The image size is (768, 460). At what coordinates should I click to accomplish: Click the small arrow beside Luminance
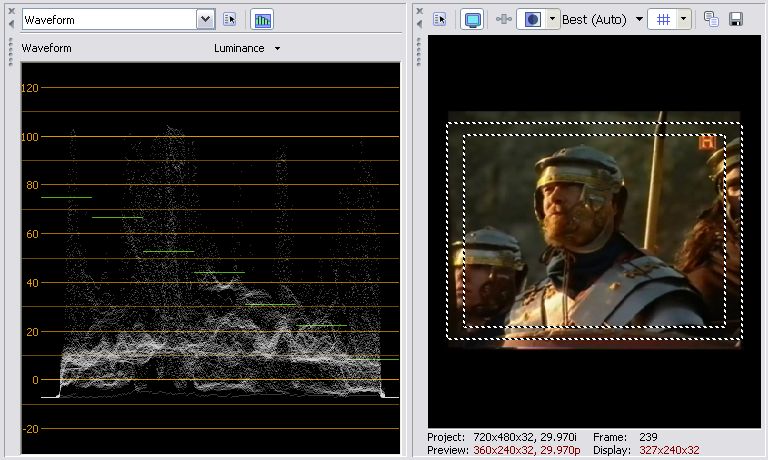tap(277, 48)
